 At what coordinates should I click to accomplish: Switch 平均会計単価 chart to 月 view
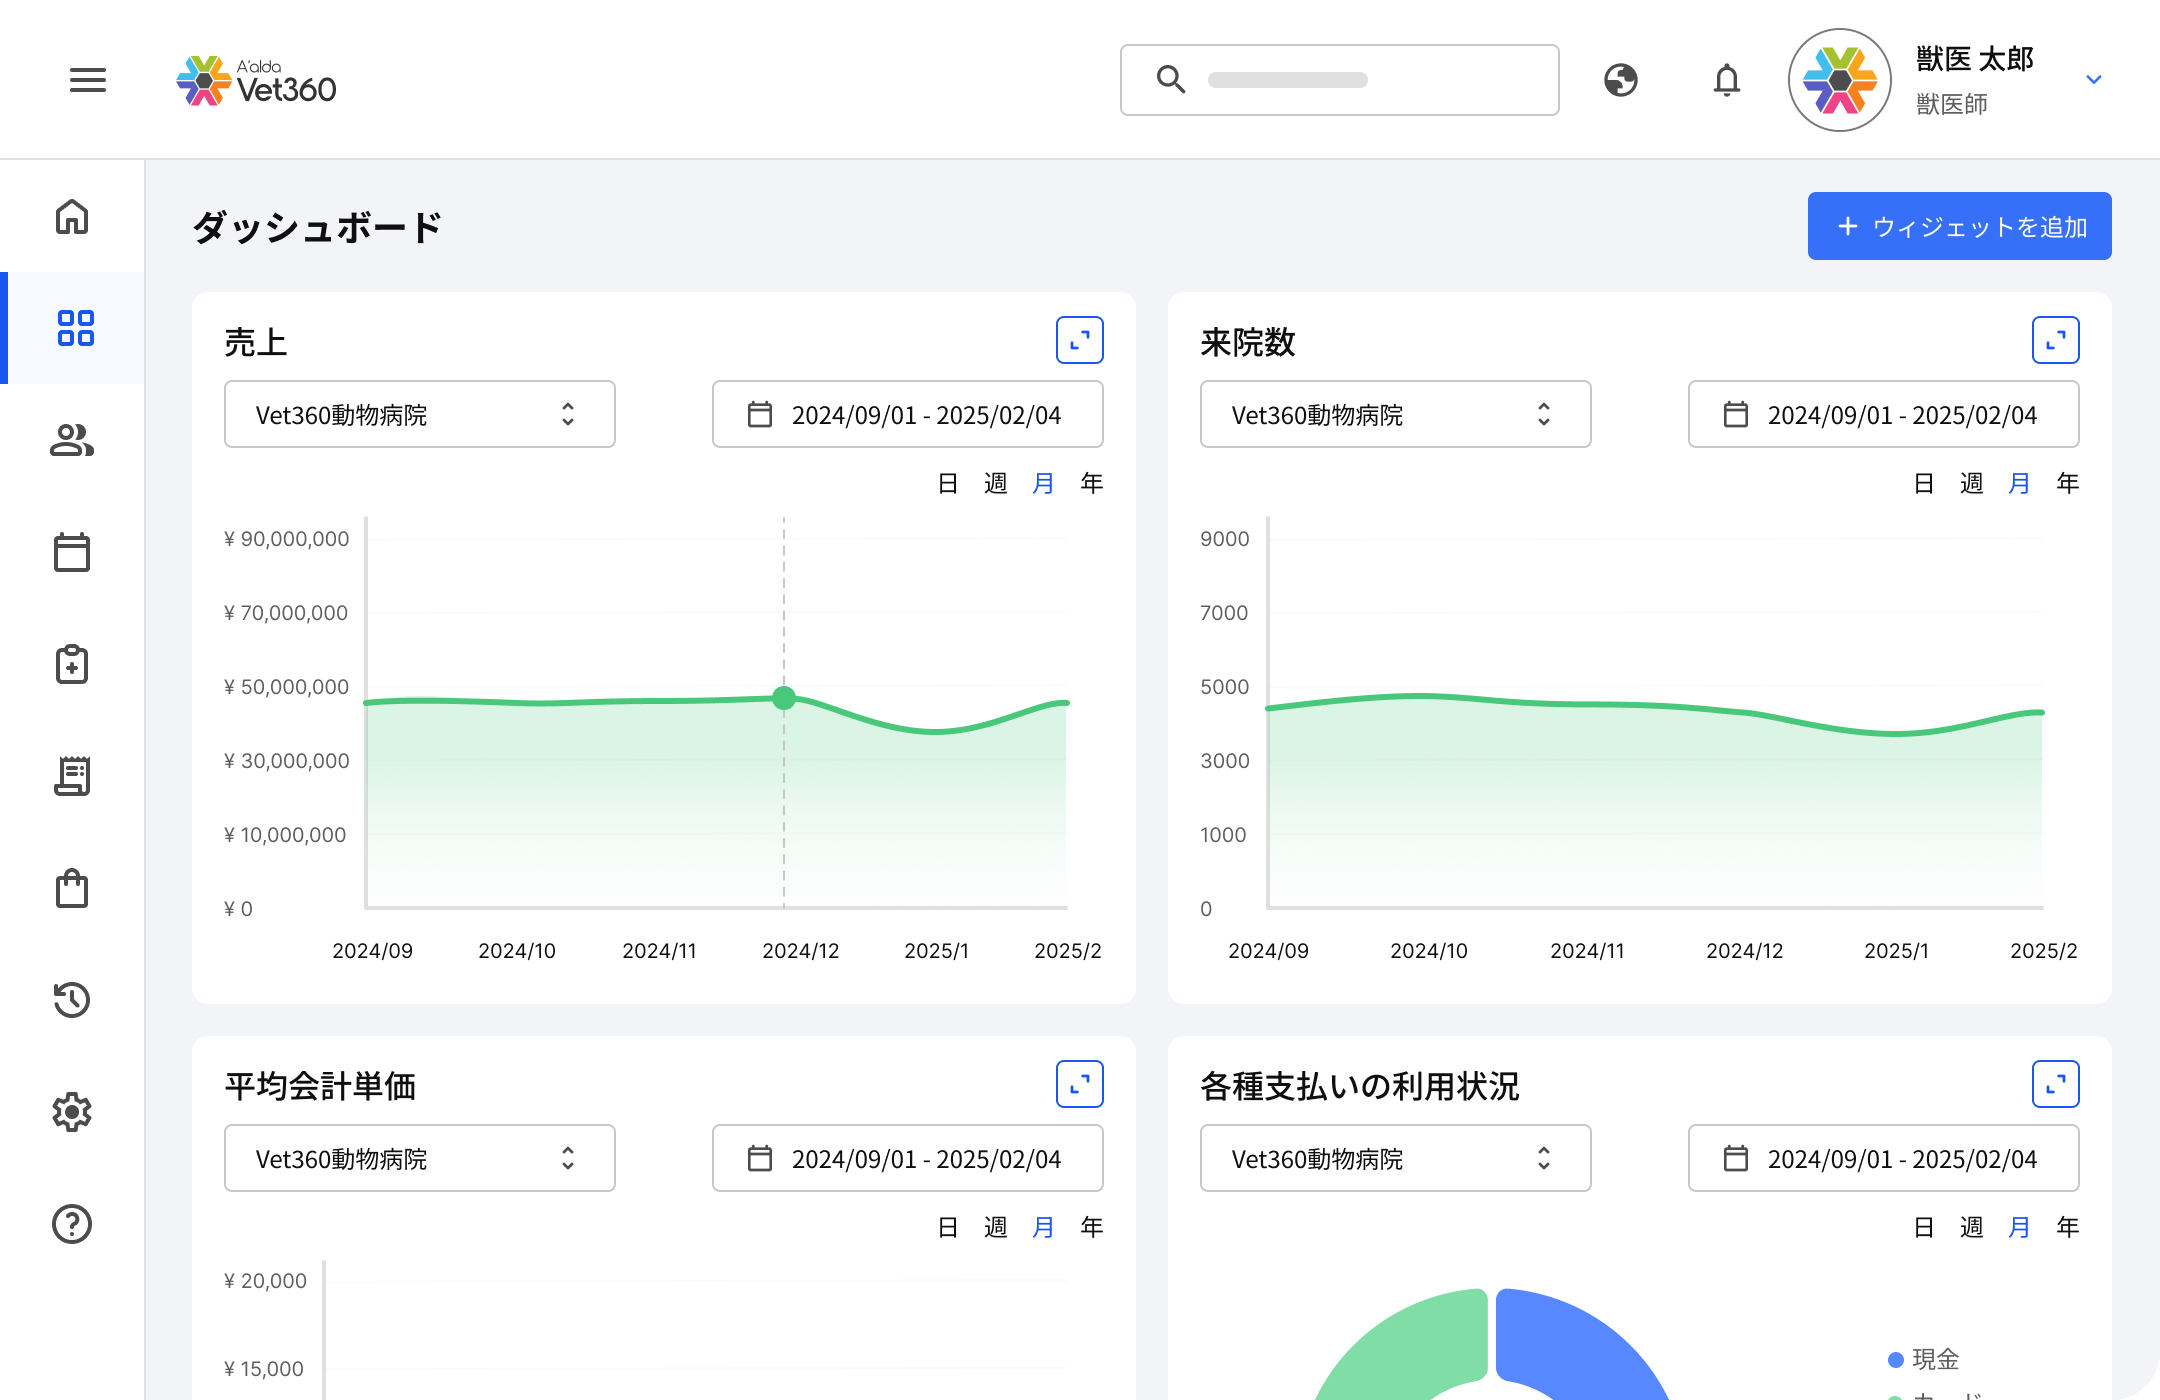1044,1228
